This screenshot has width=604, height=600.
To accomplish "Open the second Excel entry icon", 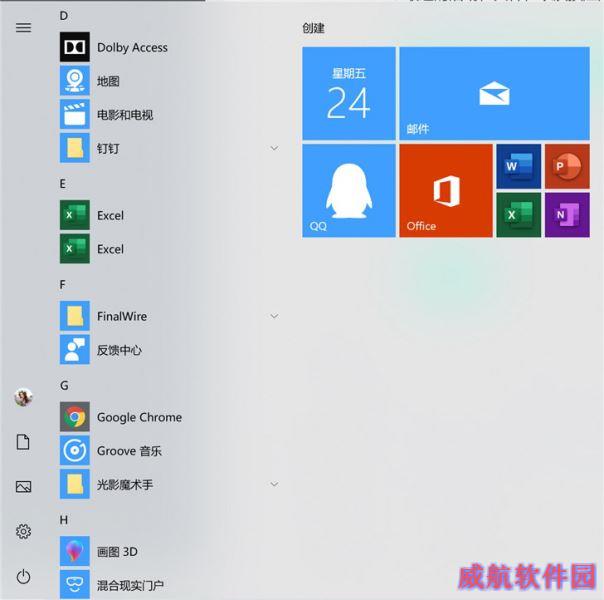I will coord(75,248).
